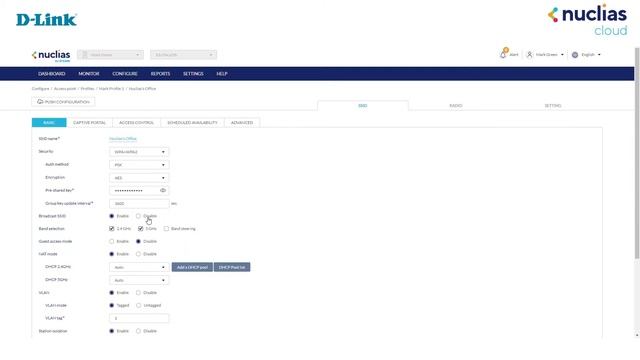Open the DHCP 5GHz dropdown
This screenshot has height=360, width=640.
pos(139,280)
